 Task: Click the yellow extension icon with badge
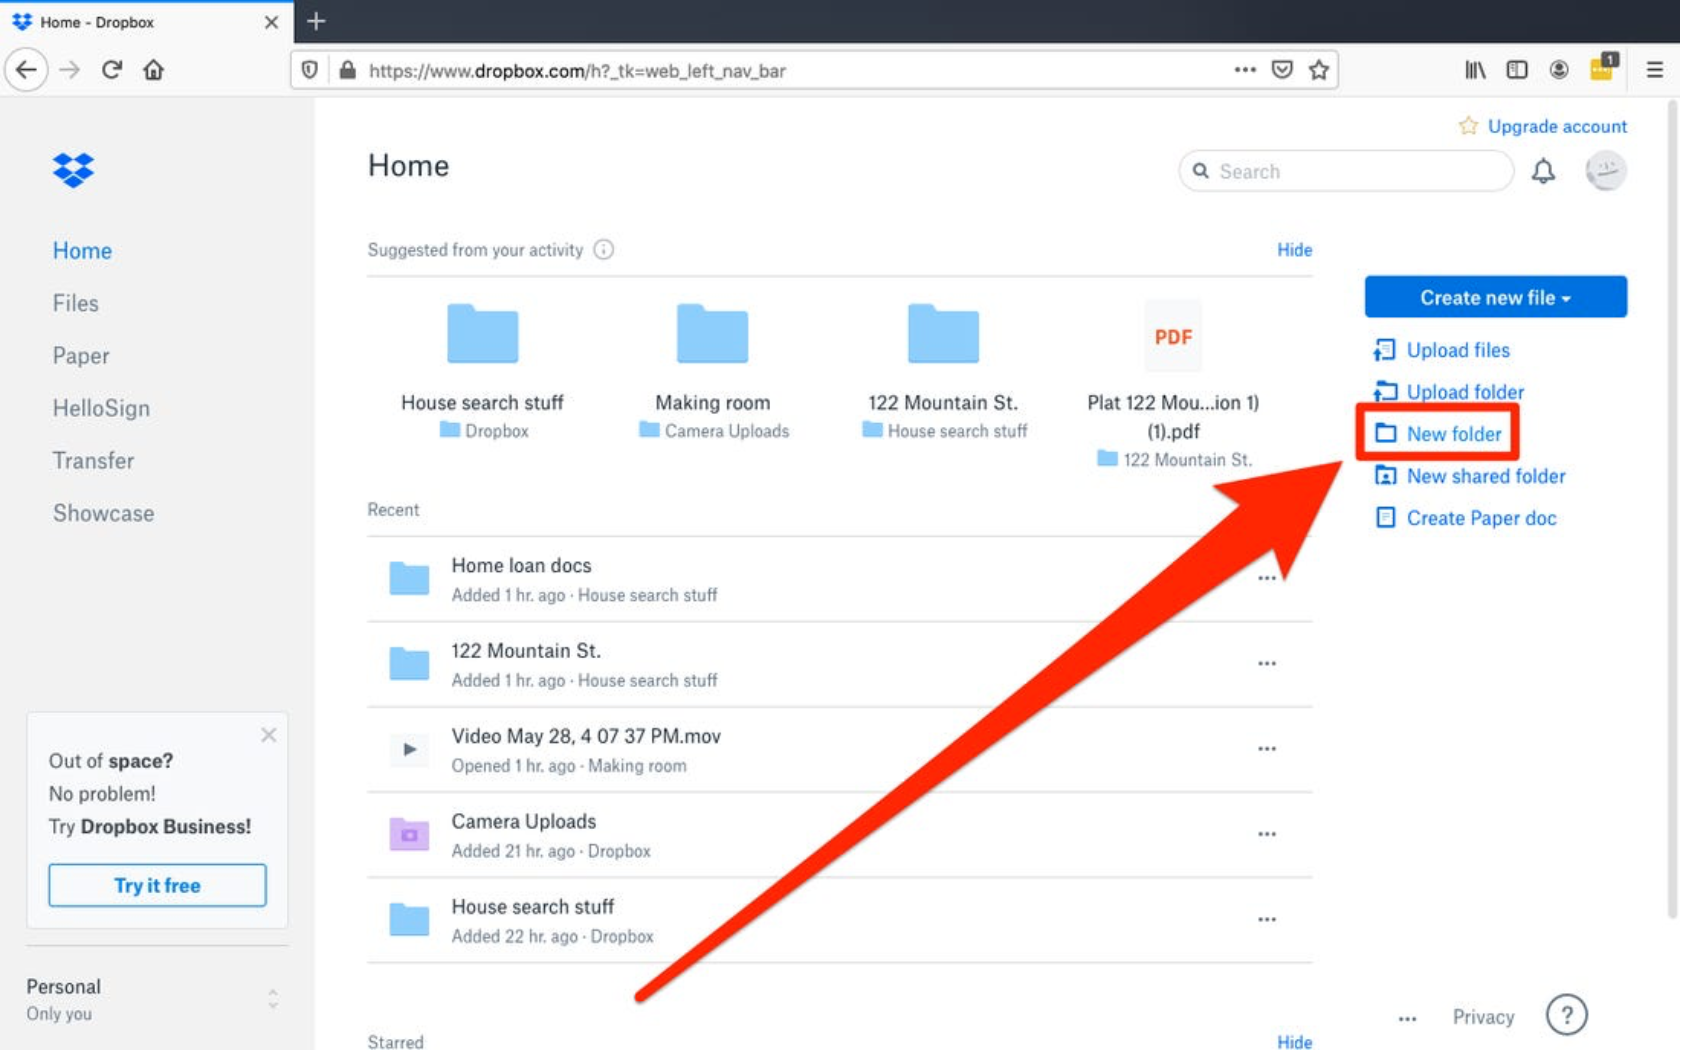(x=1603, y=68)
